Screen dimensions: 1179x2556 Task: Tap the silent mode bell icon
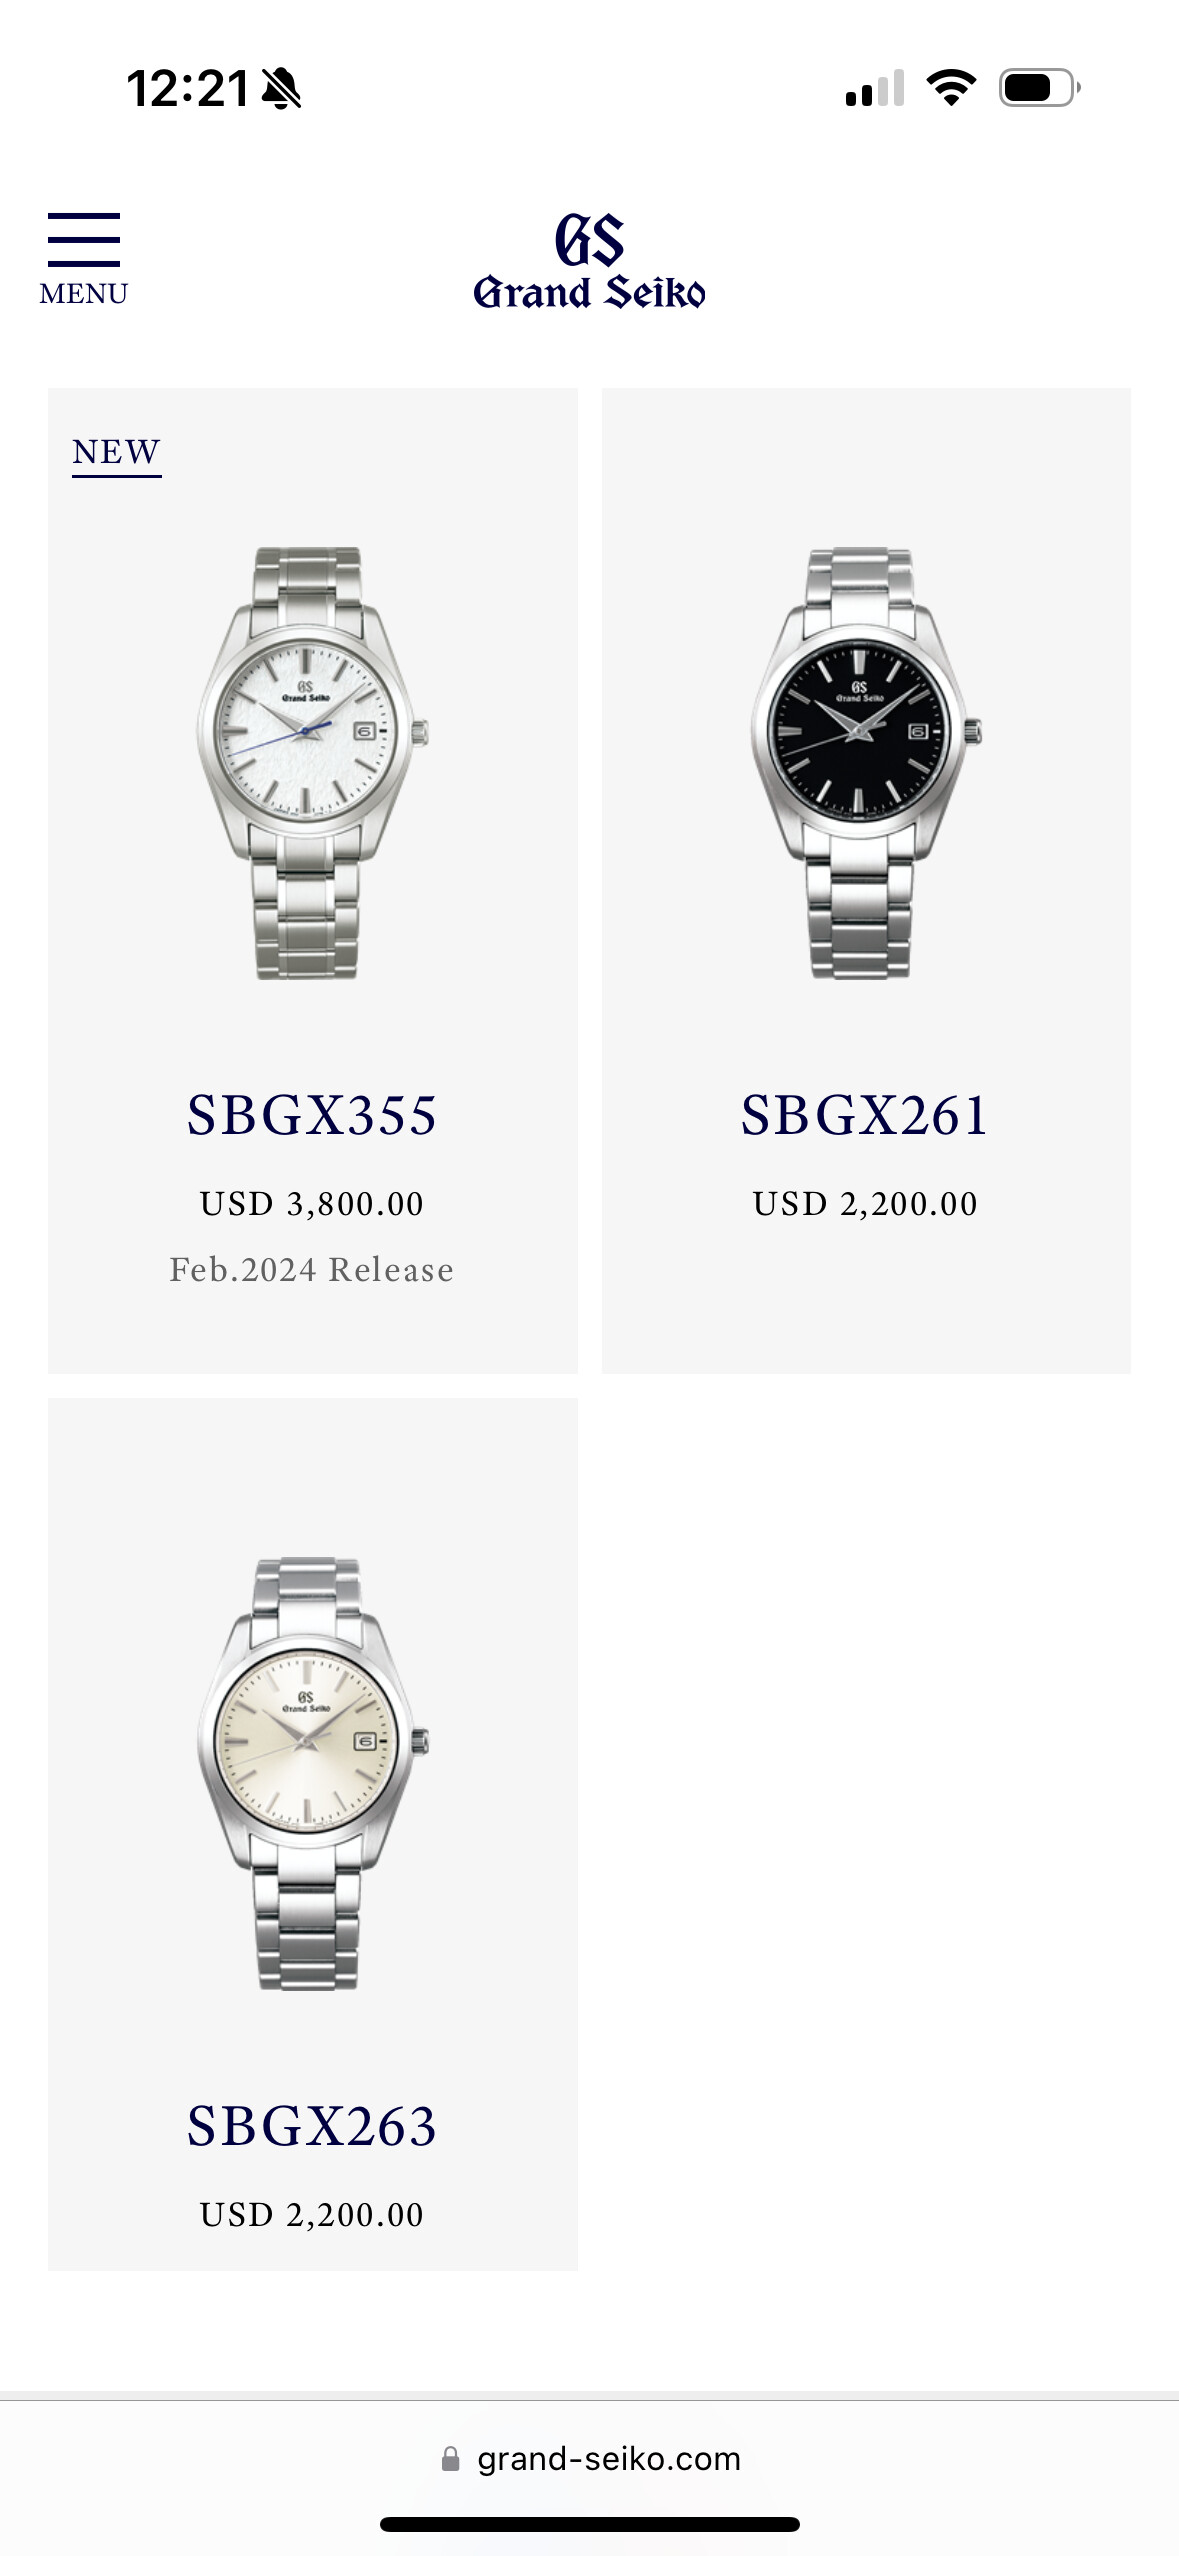[x=281, y=89]
